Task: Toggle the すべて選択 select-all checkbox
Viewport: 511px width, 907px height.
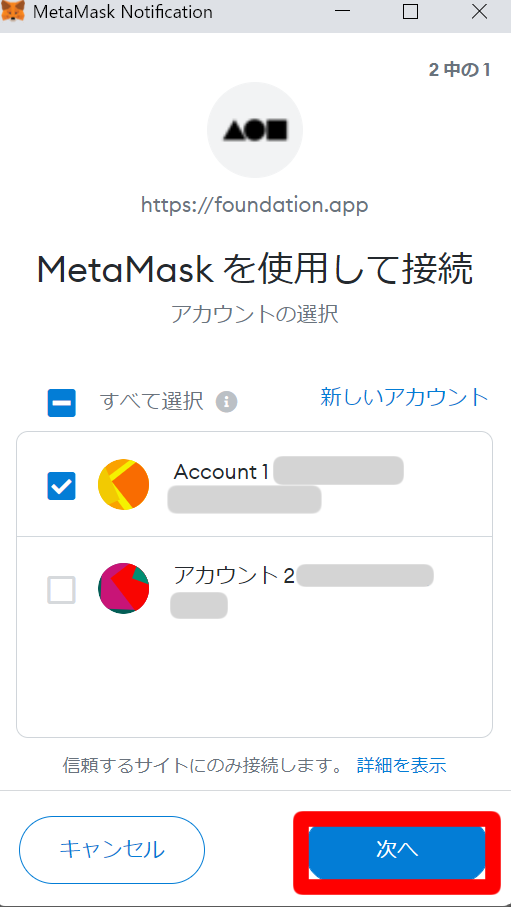Action: click(61, 403)
